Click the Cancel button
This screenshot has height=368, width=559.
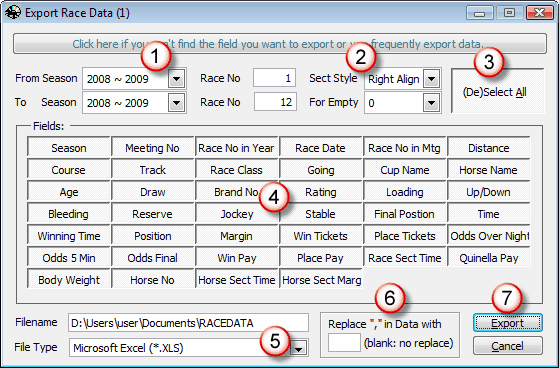pos(508,346)
